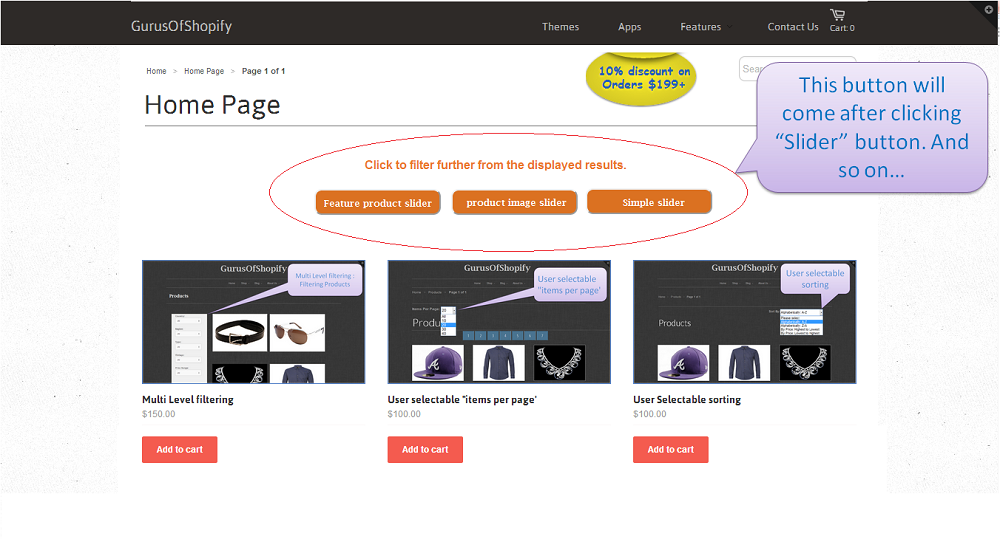Click the Home Page breadcrumb link
This screenshot has height=550, width=1000.
(x=204, y=71)
